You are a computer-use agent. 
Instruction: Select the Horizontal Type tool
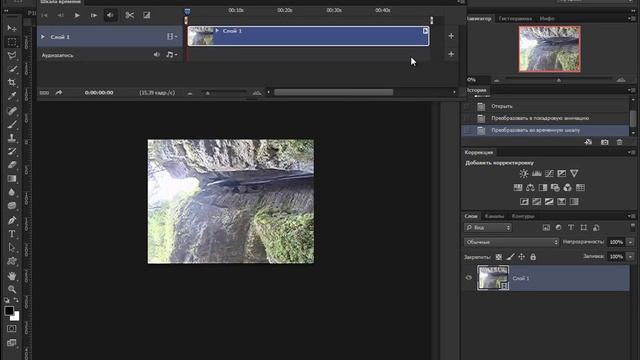tap(12, 234)
